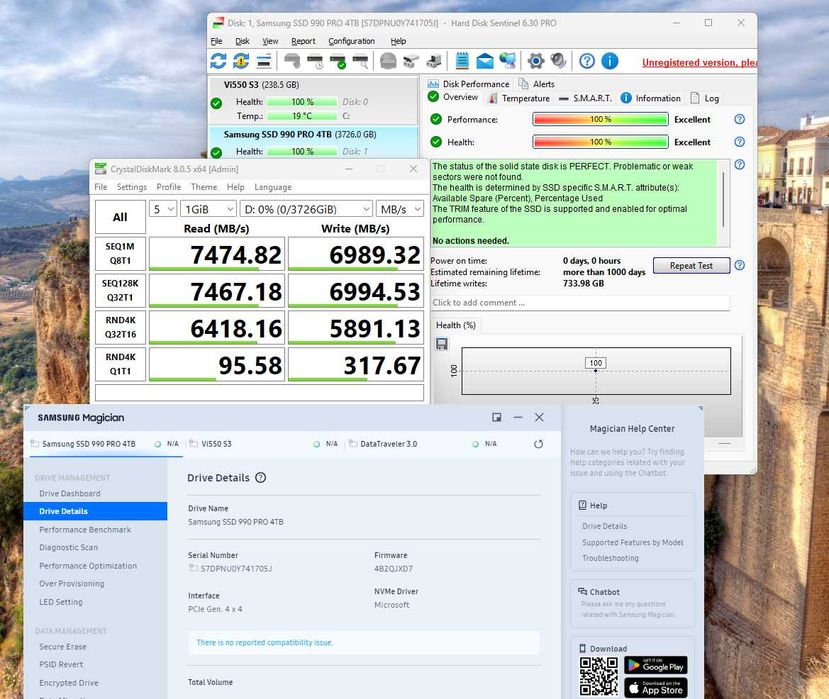Run all benchmarks with the All button
This screenshot has width=829, height=699.
tap(120, 217)
